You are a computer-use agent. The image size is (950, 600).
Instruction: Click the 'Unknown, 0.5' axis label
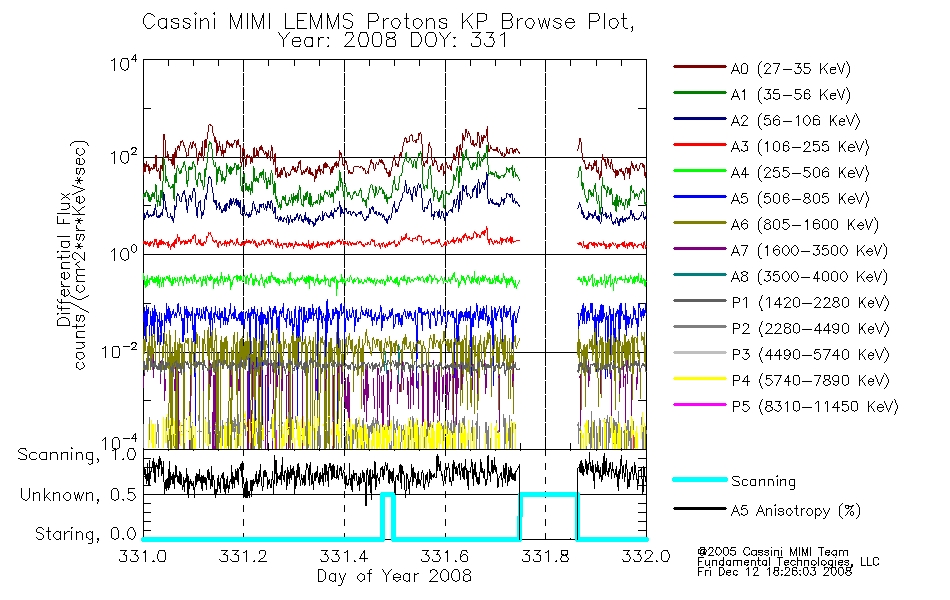[x=78, y=495]
